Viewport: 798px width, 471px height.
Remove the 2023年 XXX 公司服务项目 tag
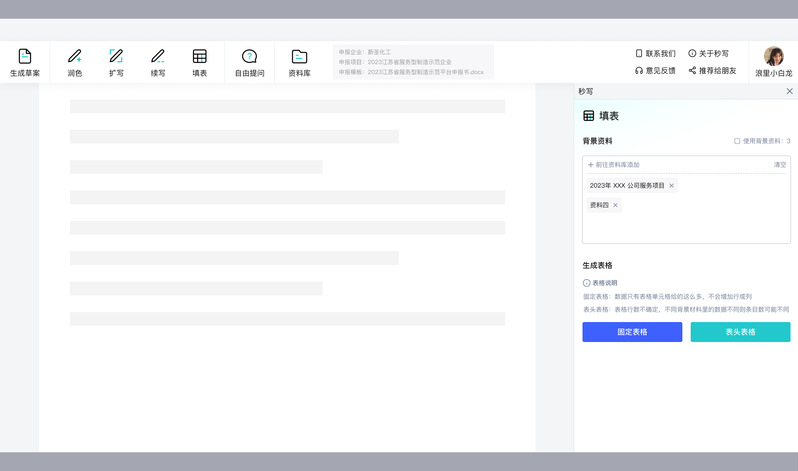coord(671,185)
